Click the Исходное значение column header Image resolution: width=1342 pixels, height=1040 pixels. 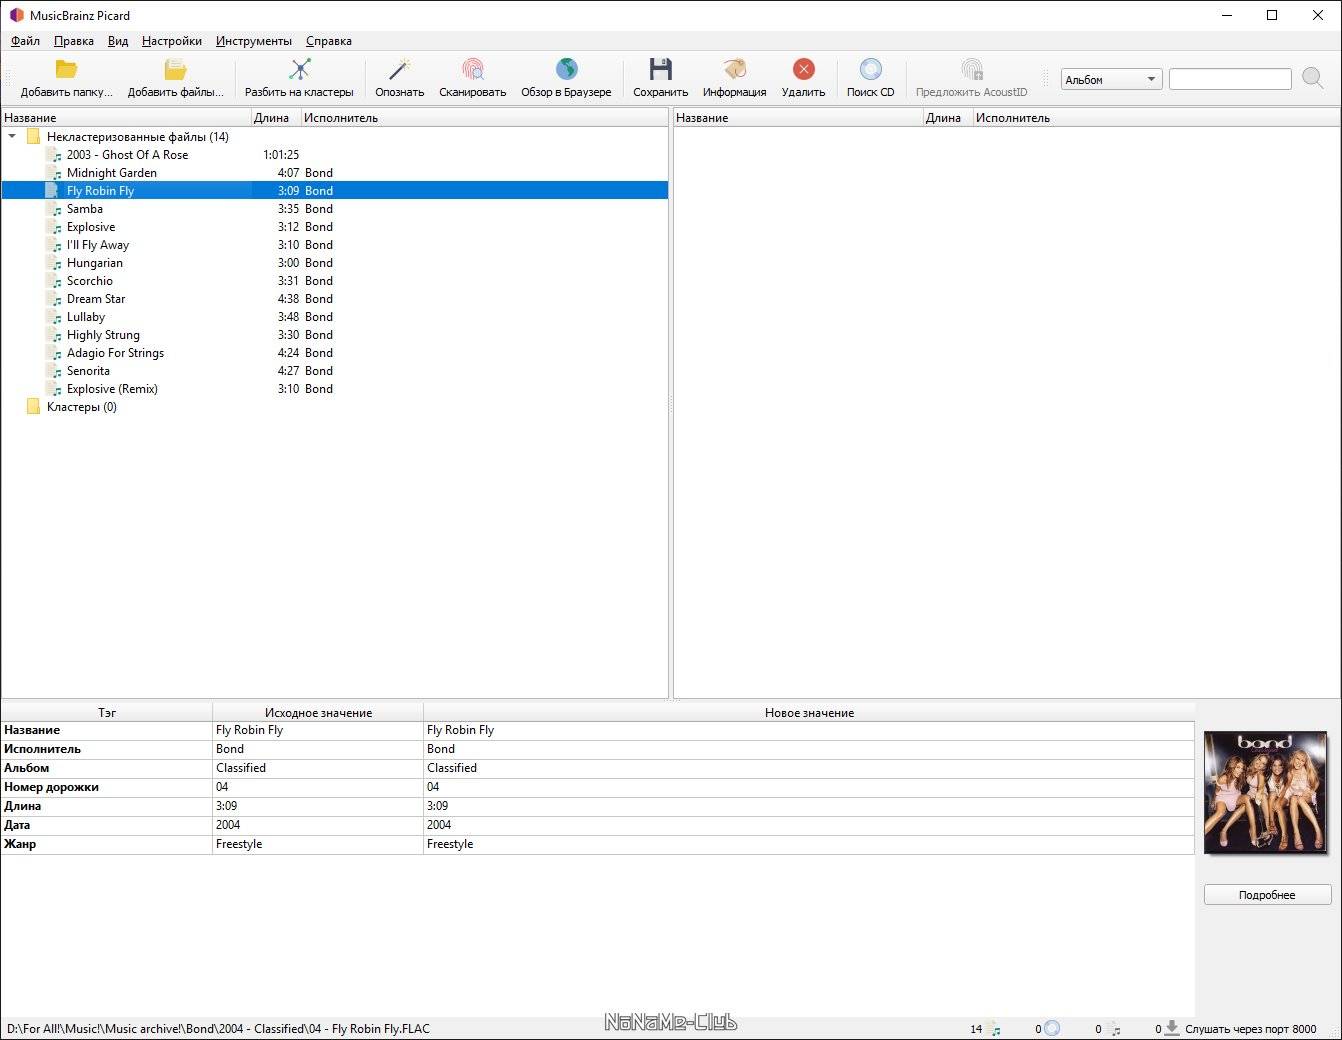tap(318, 713)
